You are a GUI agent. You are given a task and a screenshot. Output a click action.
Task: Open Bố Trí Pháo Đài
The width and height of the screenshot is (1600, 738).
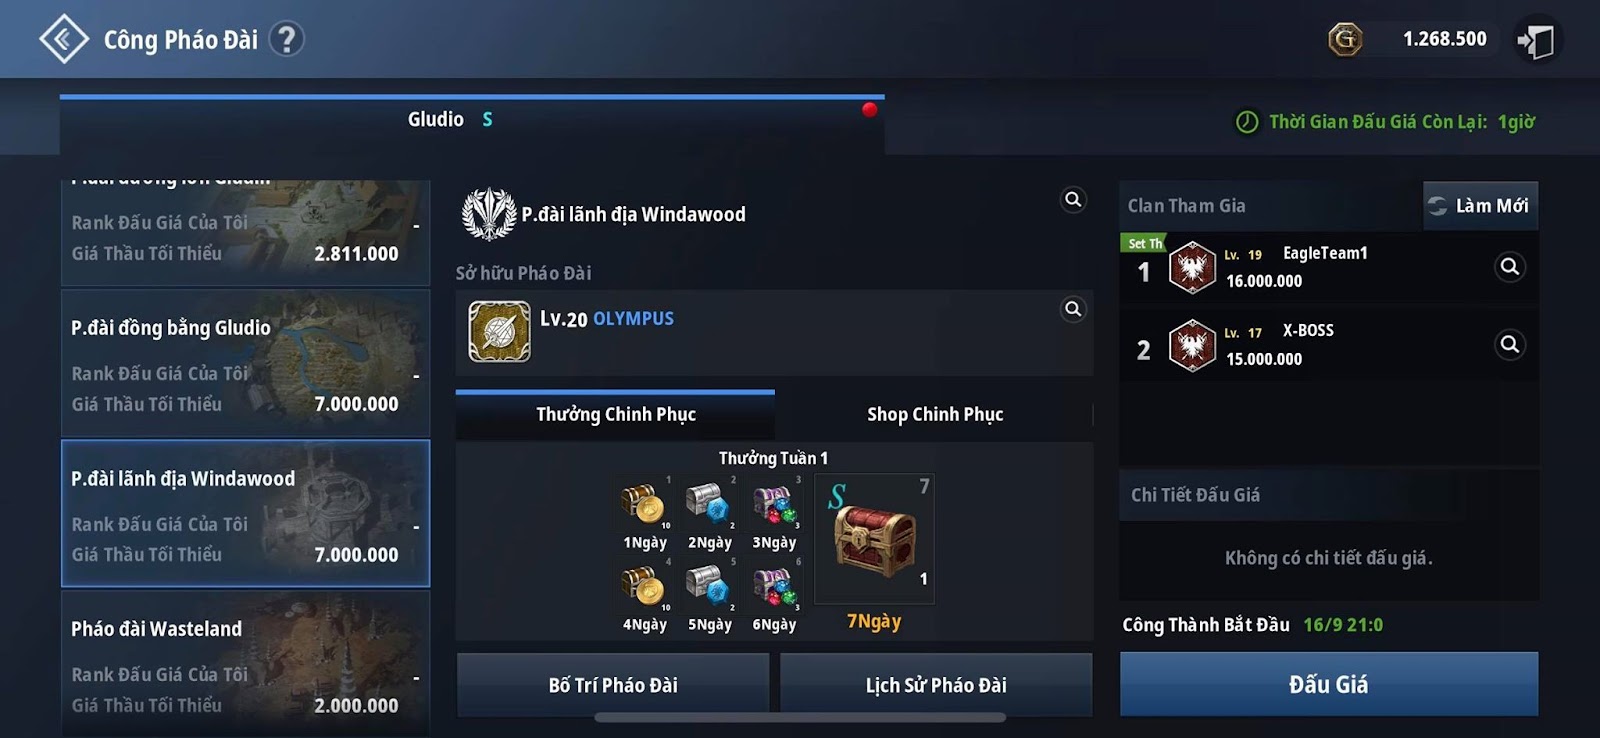pyautogui.click(x=613, y=685)
